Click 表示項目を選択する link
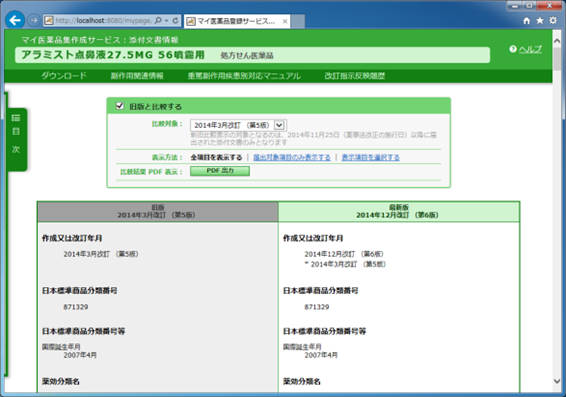 371,157
